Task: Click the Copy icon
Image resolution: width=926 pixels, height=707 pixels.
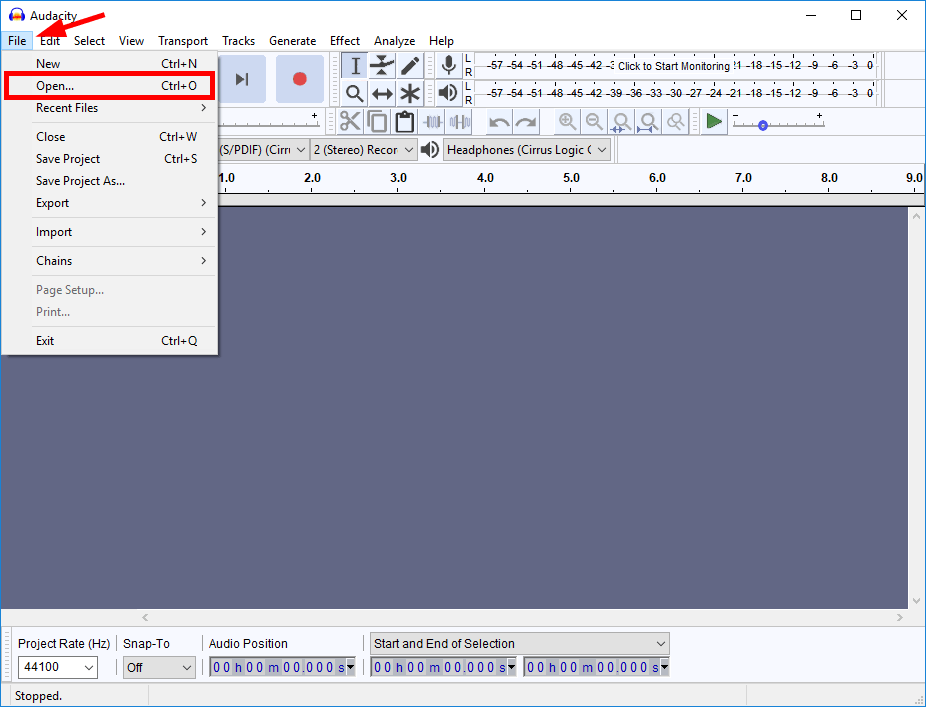Action: (377, 122)
